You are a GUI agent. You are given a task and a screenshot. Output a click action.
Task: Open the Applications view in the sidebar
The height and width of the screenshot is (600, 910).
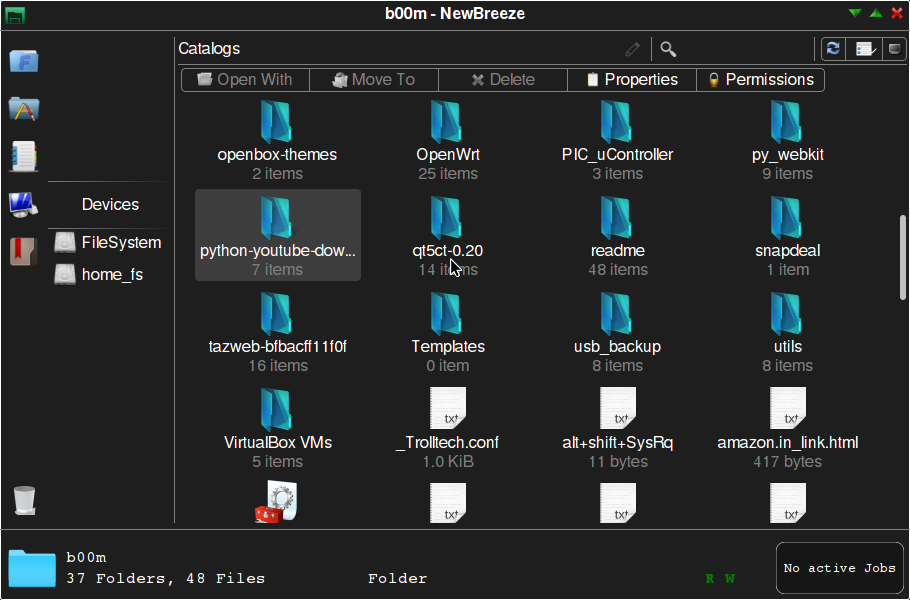(x=24, y=109)
